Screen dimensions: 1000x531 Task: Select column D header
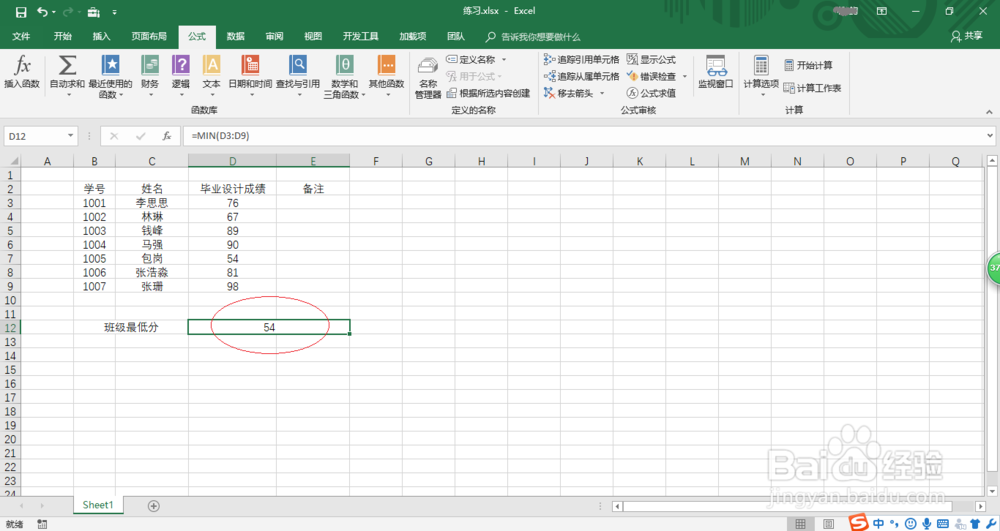[232, 161]
